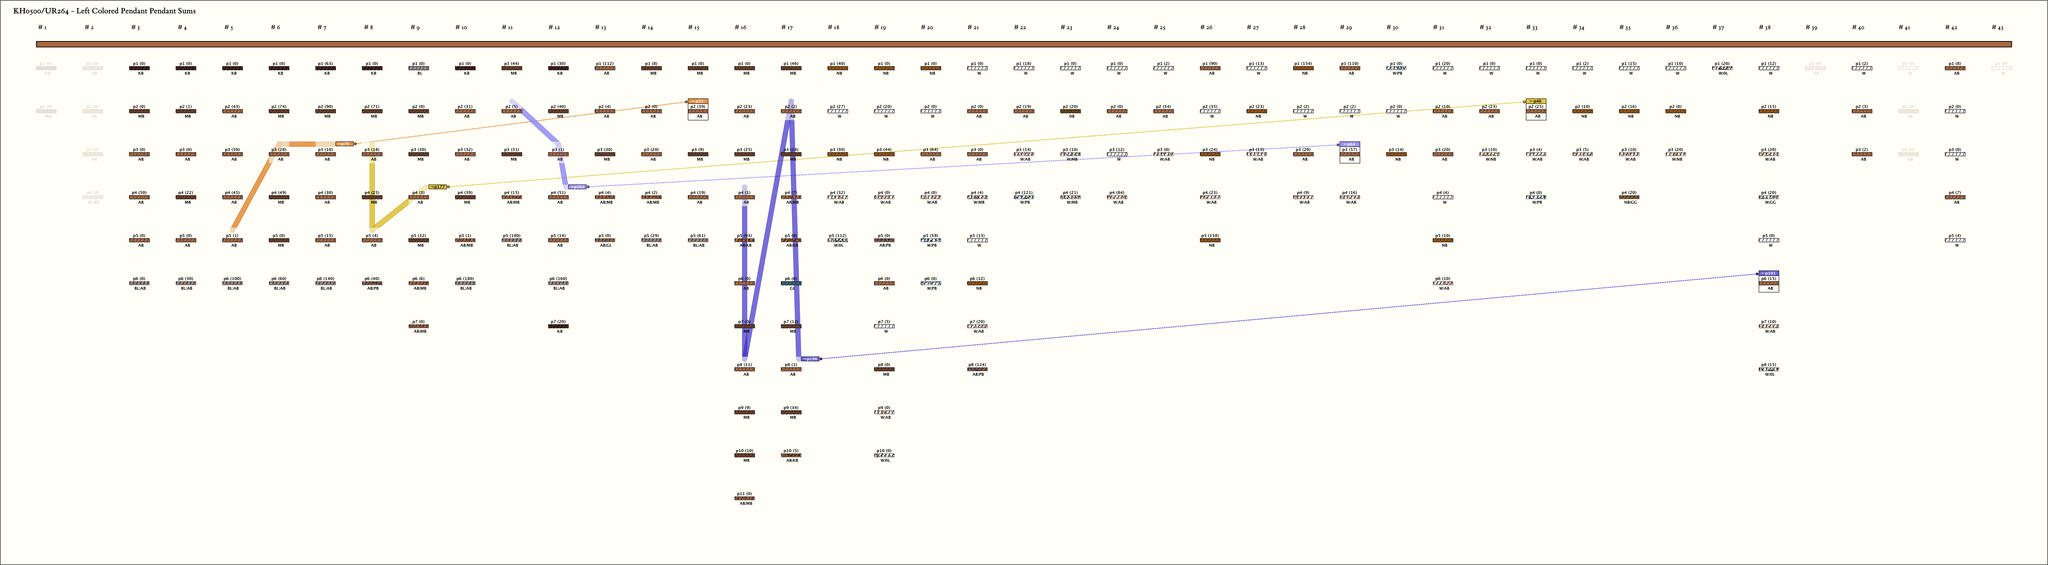Select column header # 17
The height and width of the screenshot is (565, 2048).
coord(787,27)
